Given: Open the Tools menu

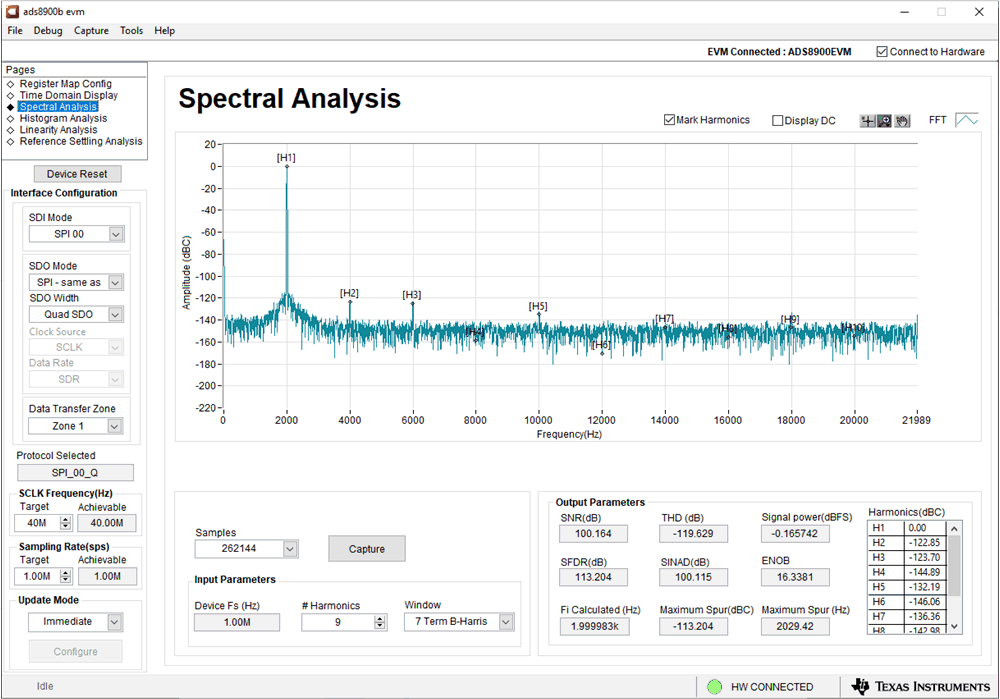Looking at the screenshot, I should (131, 31).
